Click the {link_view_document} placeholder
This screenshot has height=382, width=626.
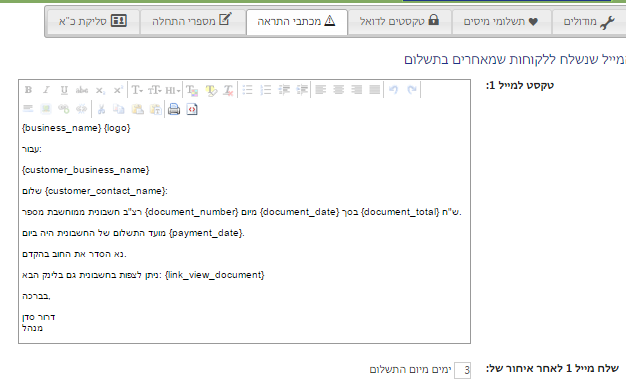[x=214, y=275]
